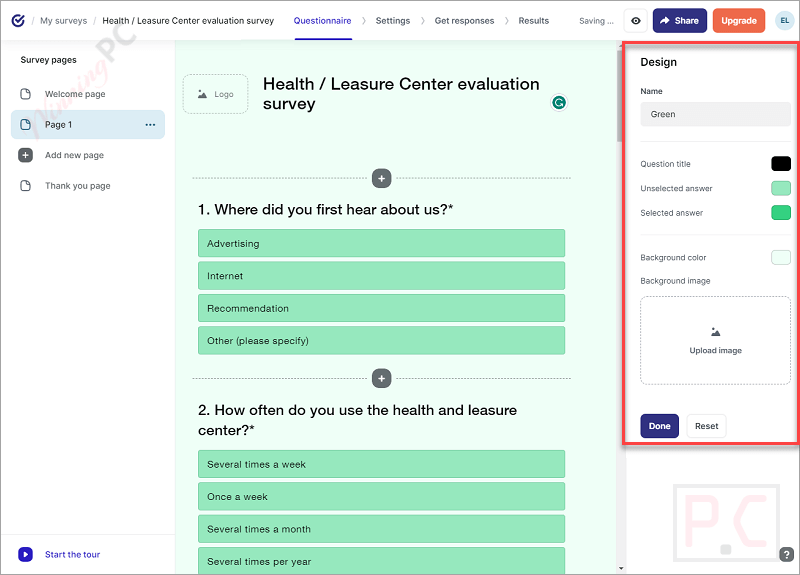
Task: Select Other (please specify) answer option
Action: [382, 341]
